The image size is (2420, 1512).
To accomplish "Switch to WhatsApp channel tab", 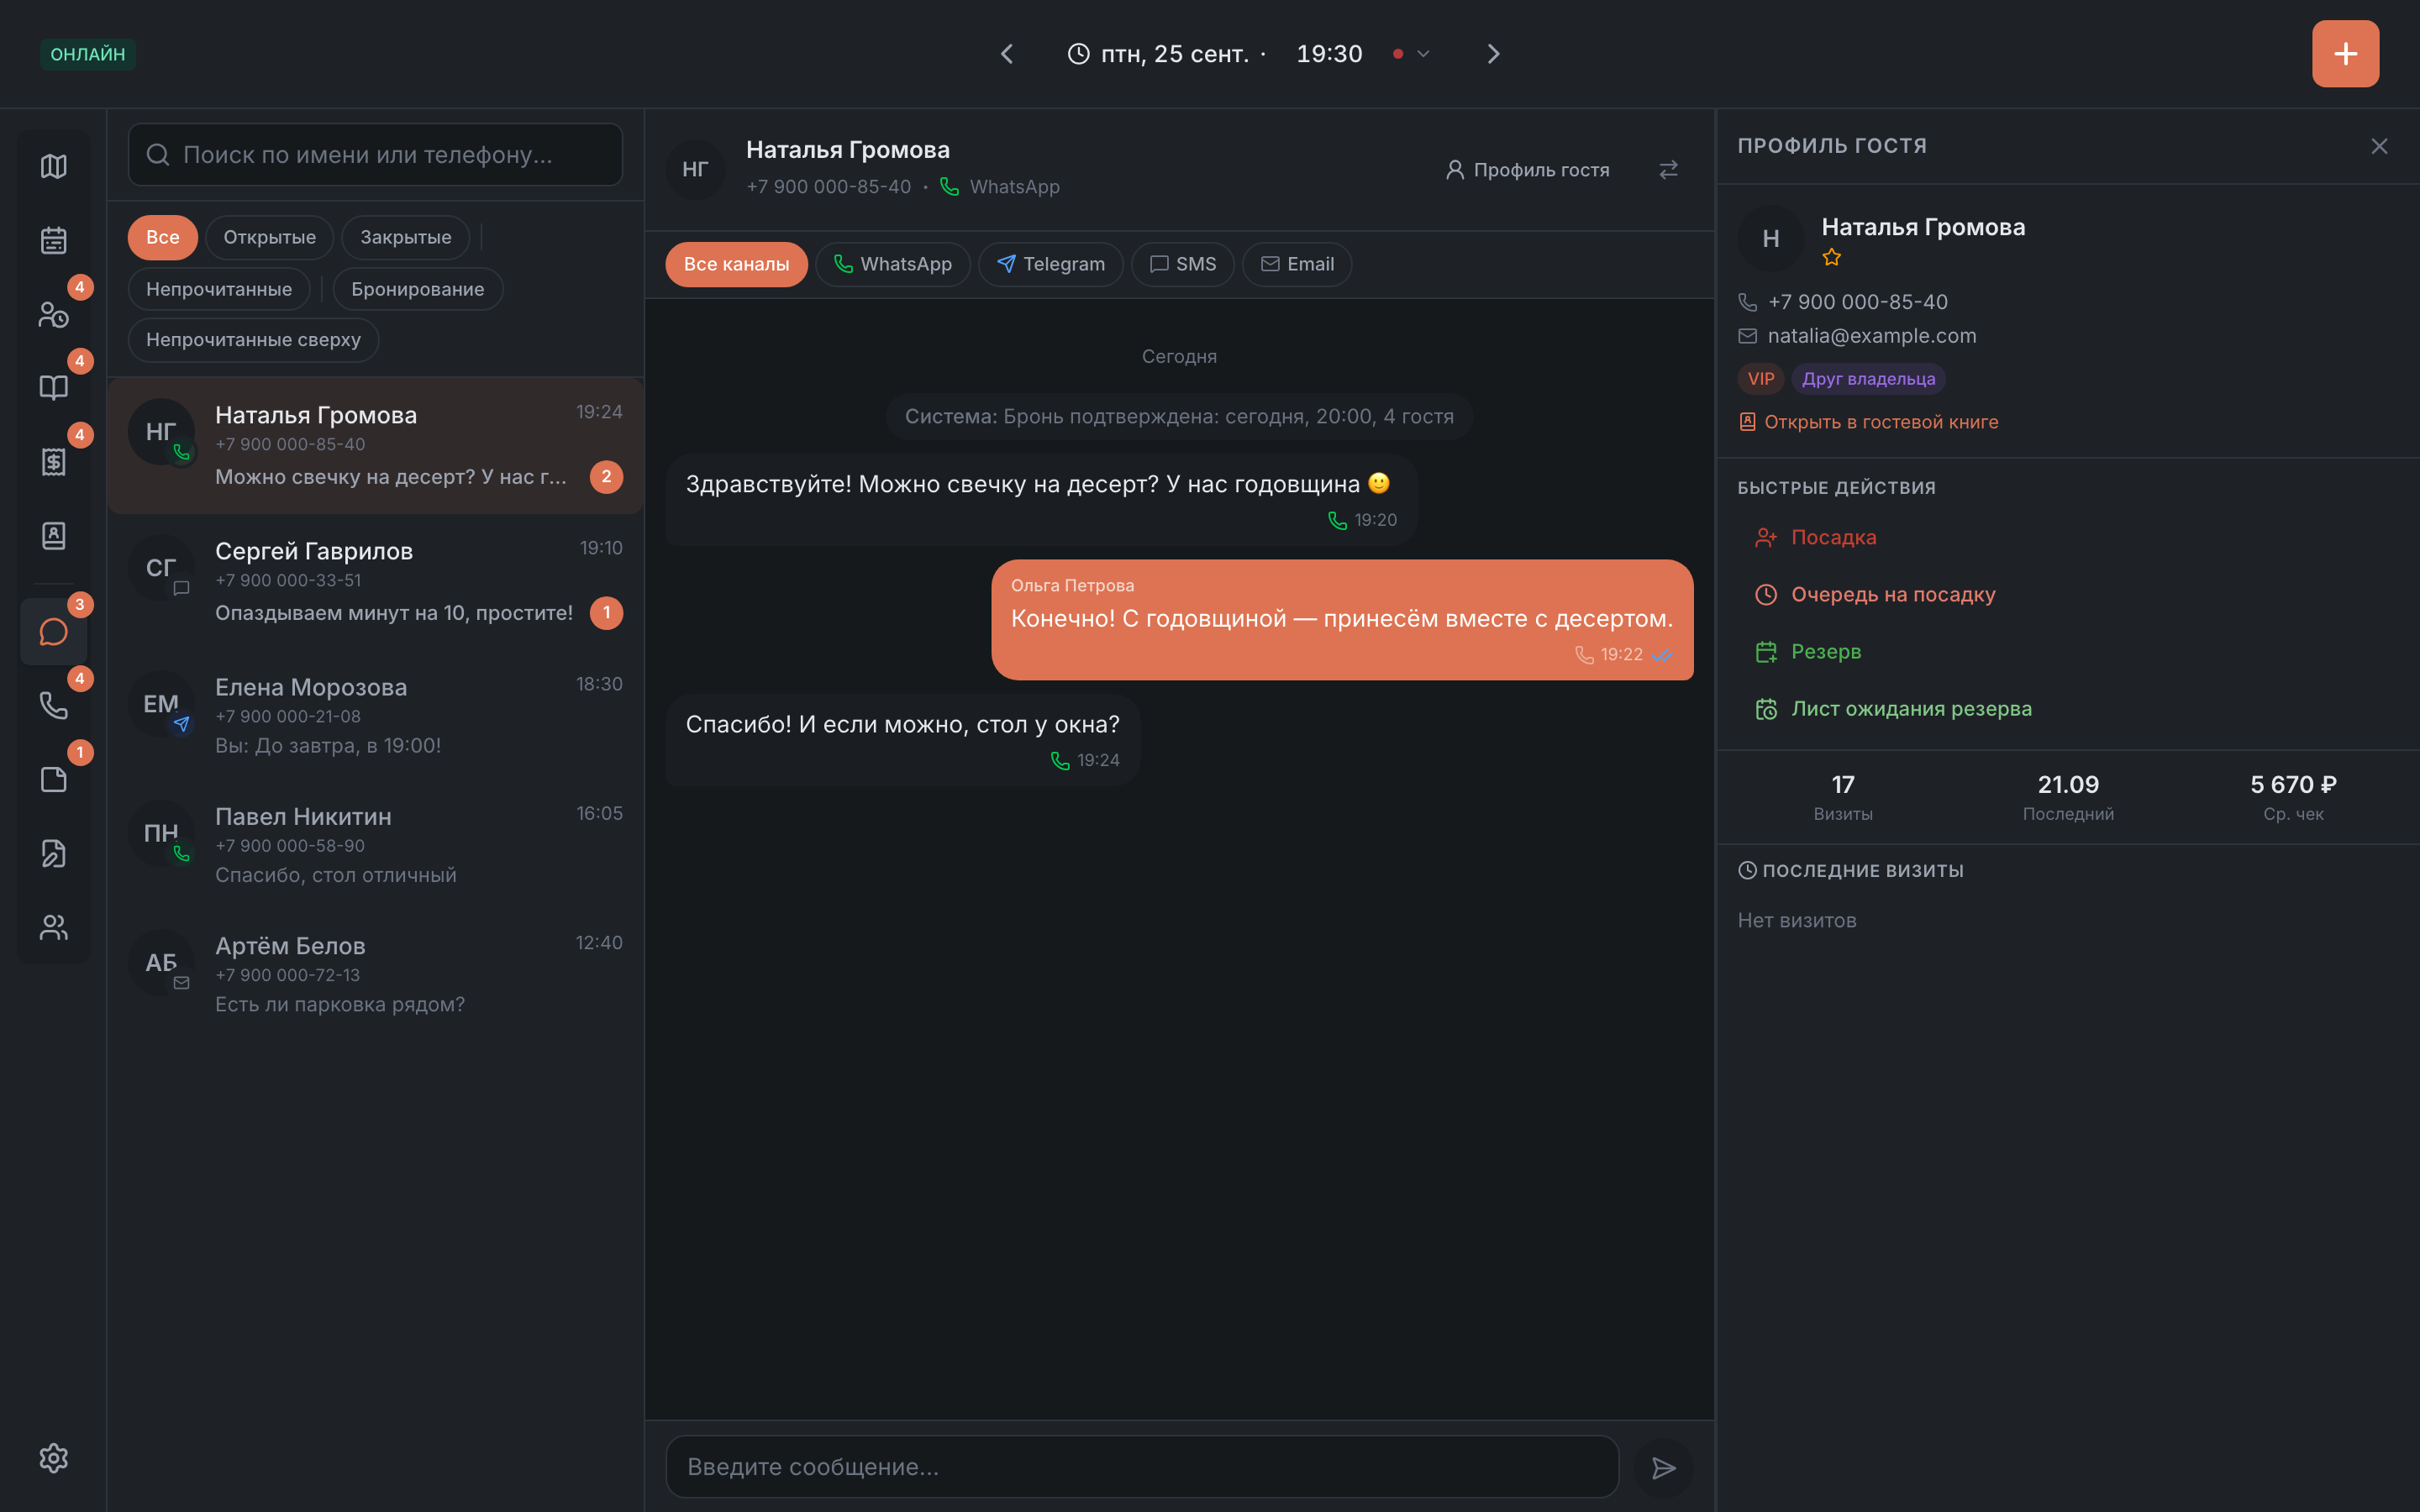I will pos(893,264).
